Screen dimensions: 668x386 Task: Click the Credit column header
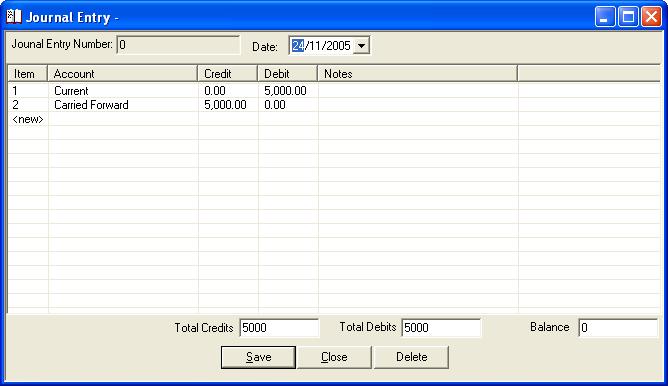[x=227, y=74]
